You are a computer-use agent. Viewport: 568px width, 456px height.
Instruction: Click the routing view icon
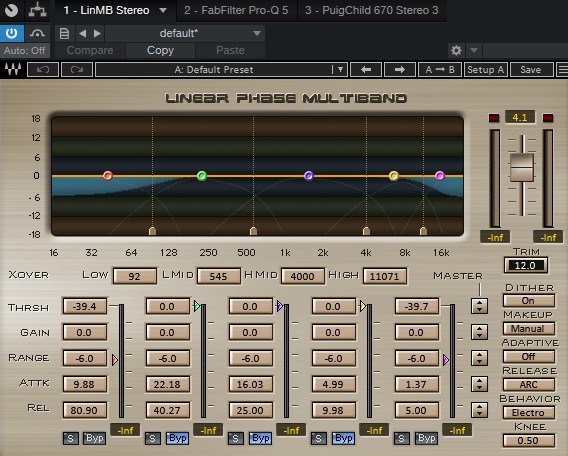coord(38,10)
